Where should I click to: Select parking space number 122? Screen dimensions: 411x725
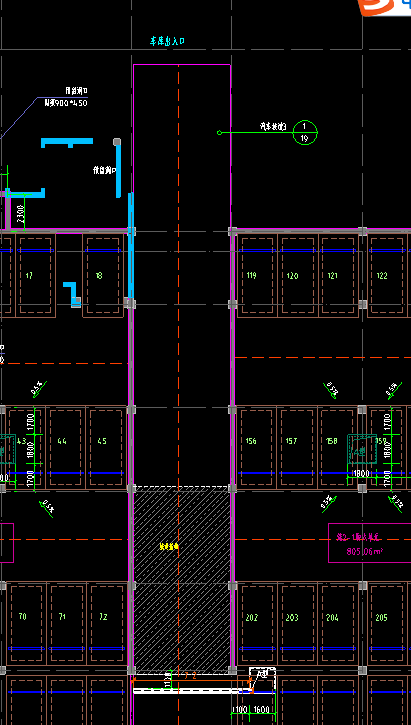click(382, 276)
